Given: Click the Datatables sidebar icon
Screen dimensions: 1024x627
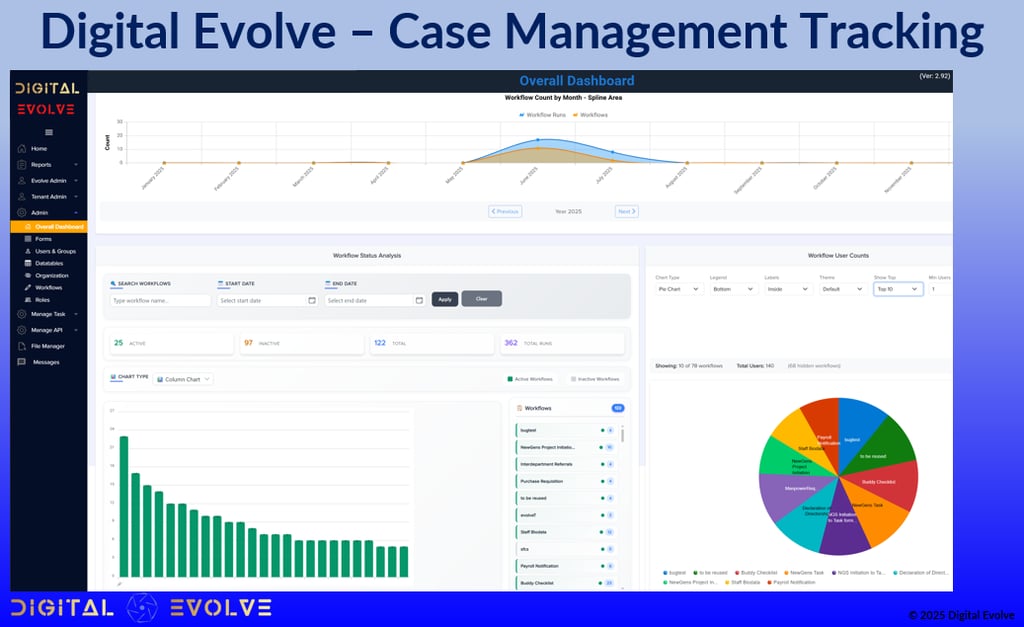Looking at the screenshot, I should (x=28, y=263).
